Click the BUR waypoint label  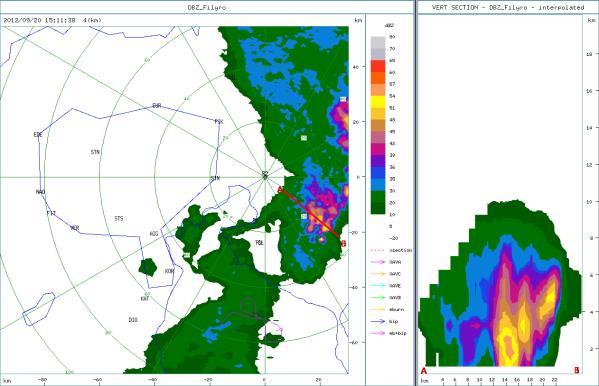[157, 105]
